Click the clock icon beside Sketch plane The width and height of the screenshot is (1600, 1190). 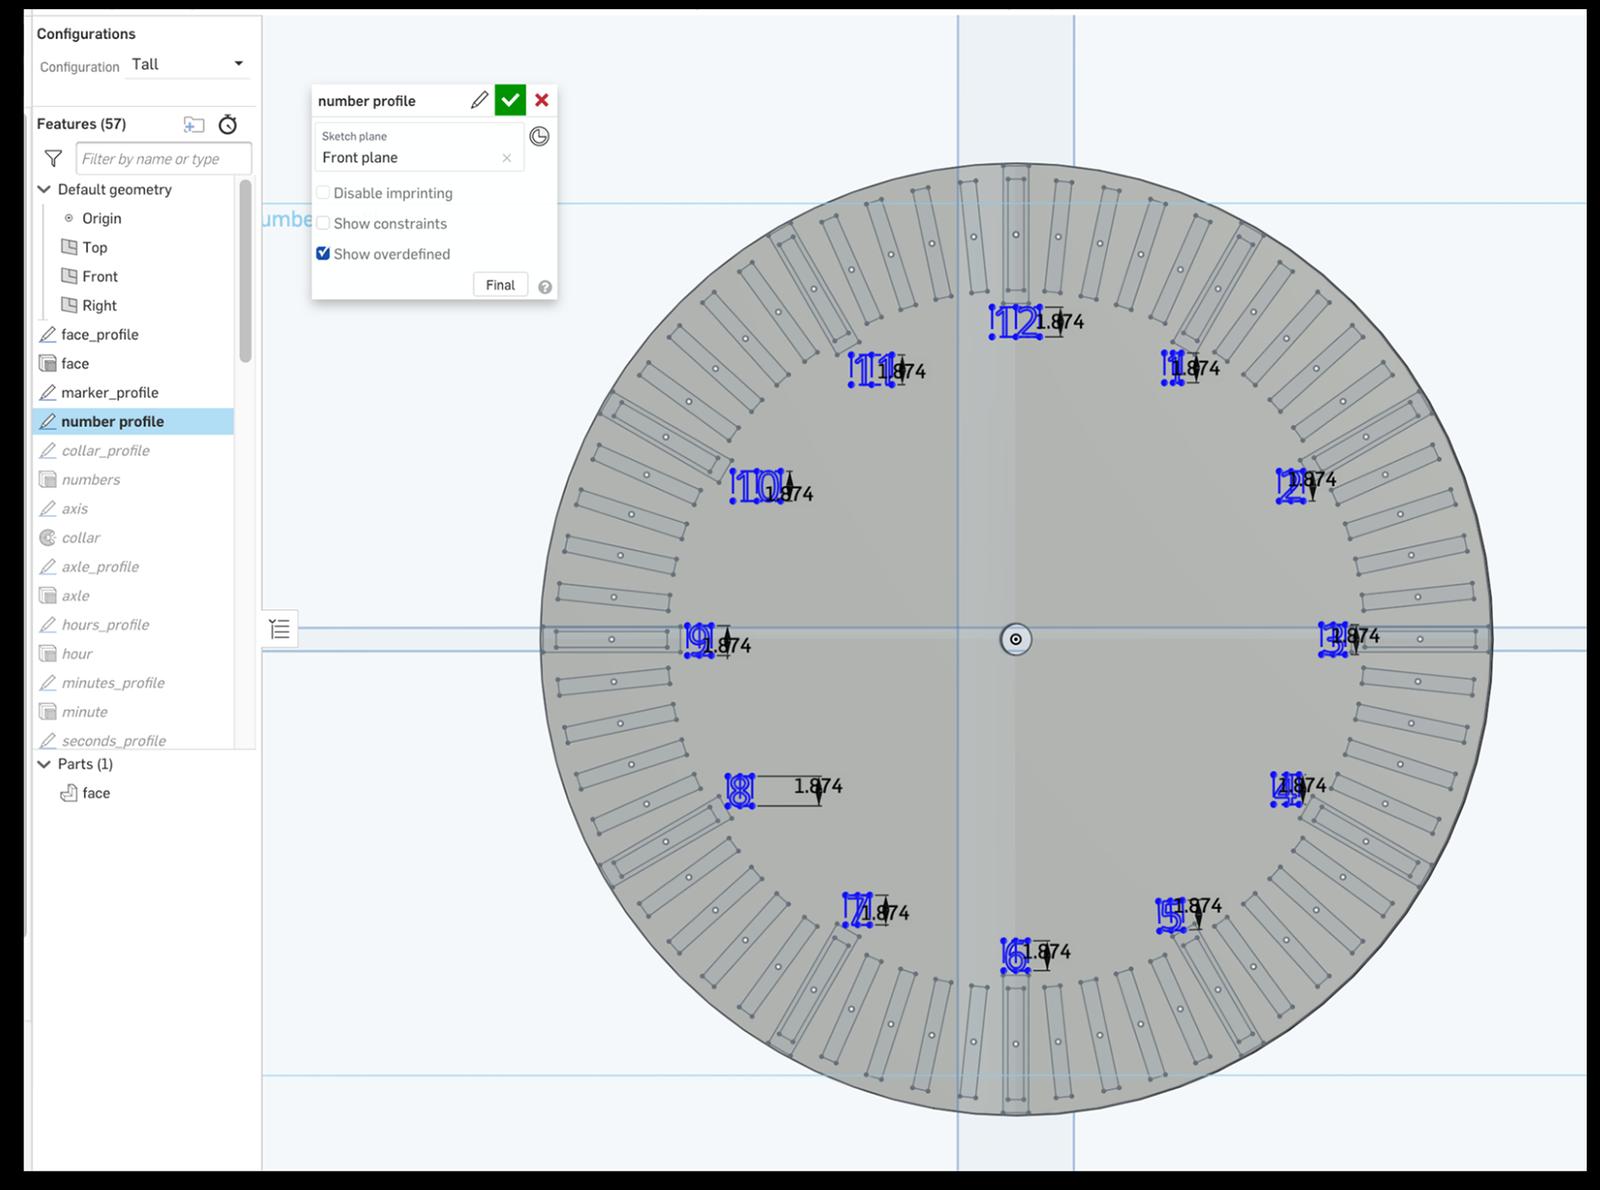click(539, 137)
